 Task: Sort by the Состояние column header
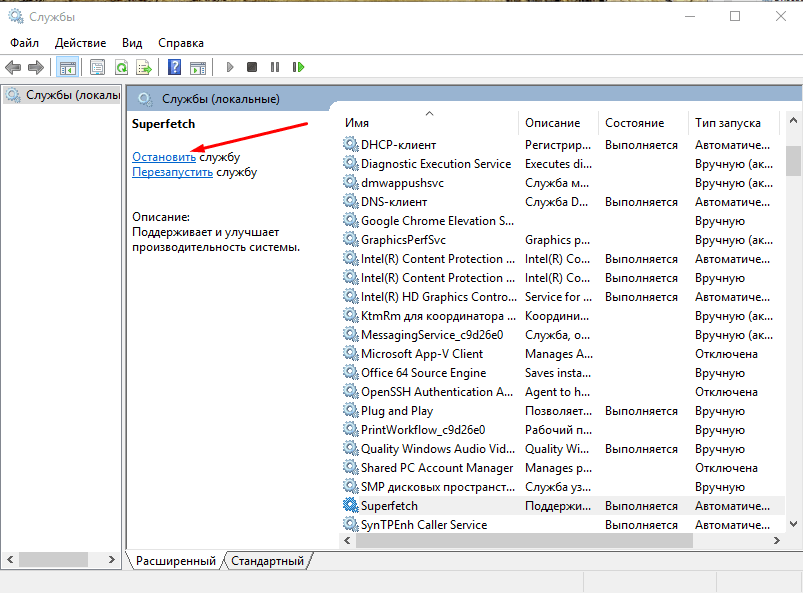coord(644,123)
